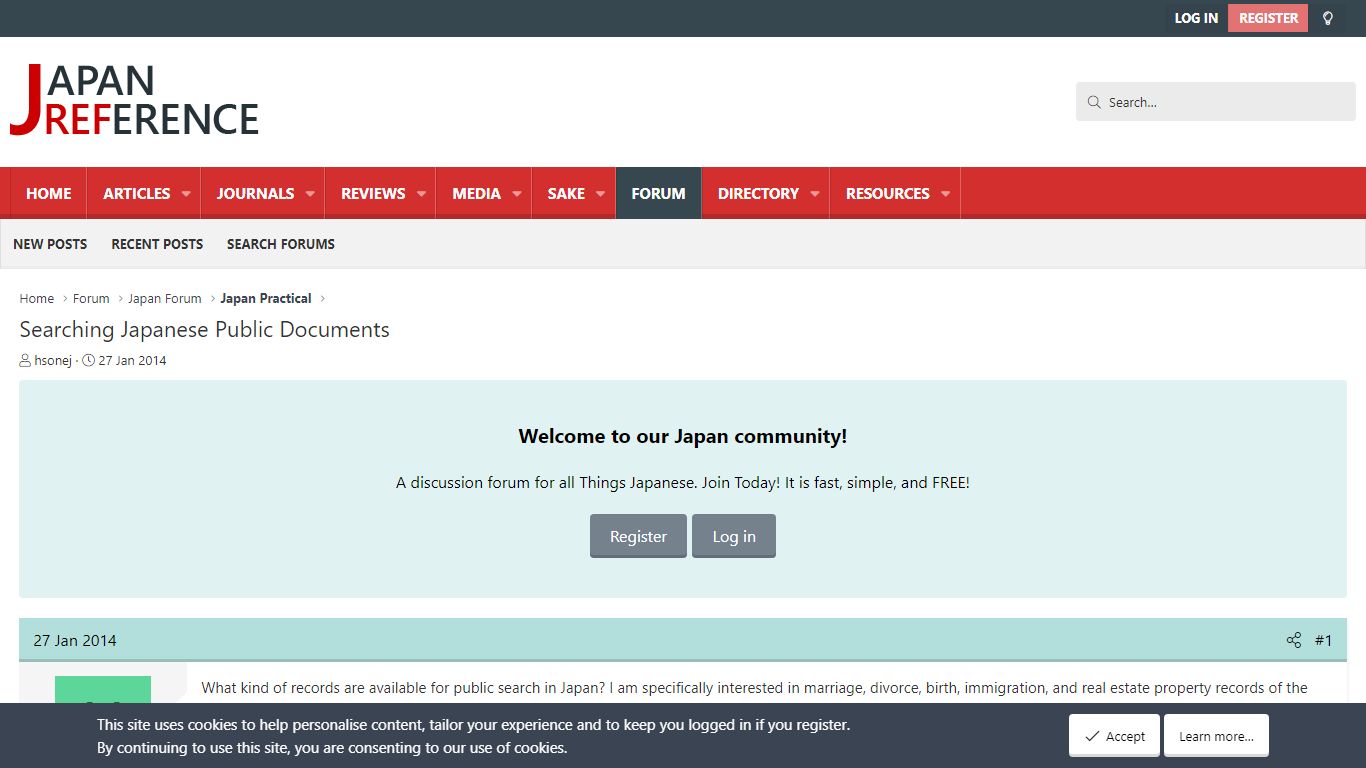Open the Sake nav tab
The image size is (1366, 768).
(x=566, y=194)
